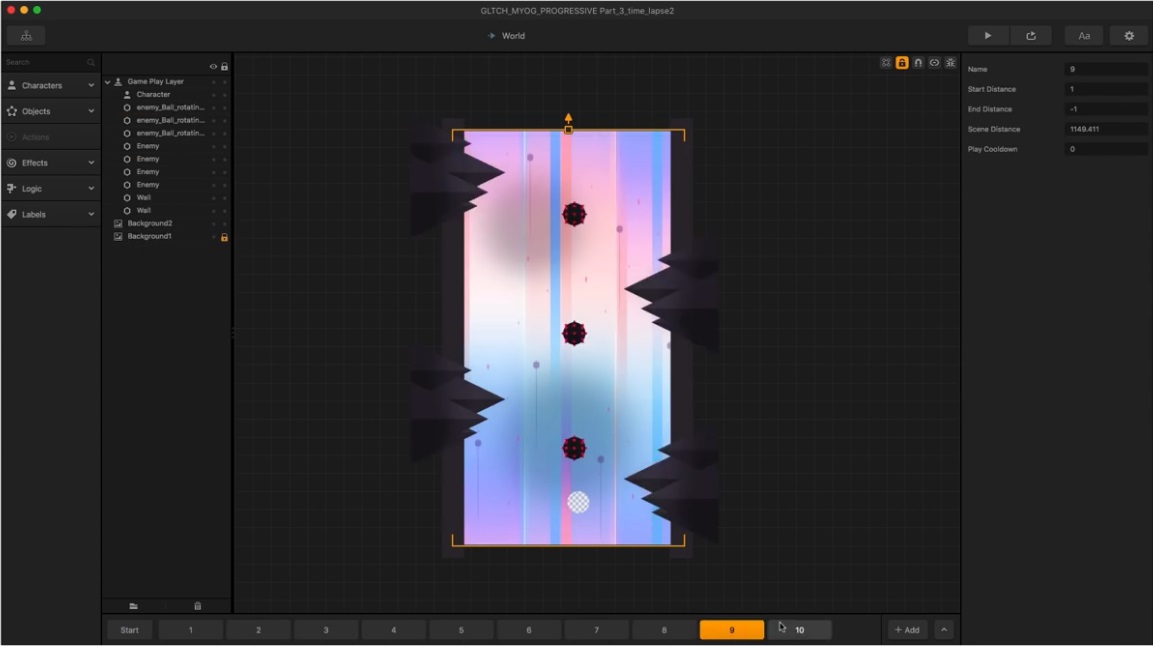Click the Game Play Layer joystick icon
Screen dimensions: 1153x647
118,82
